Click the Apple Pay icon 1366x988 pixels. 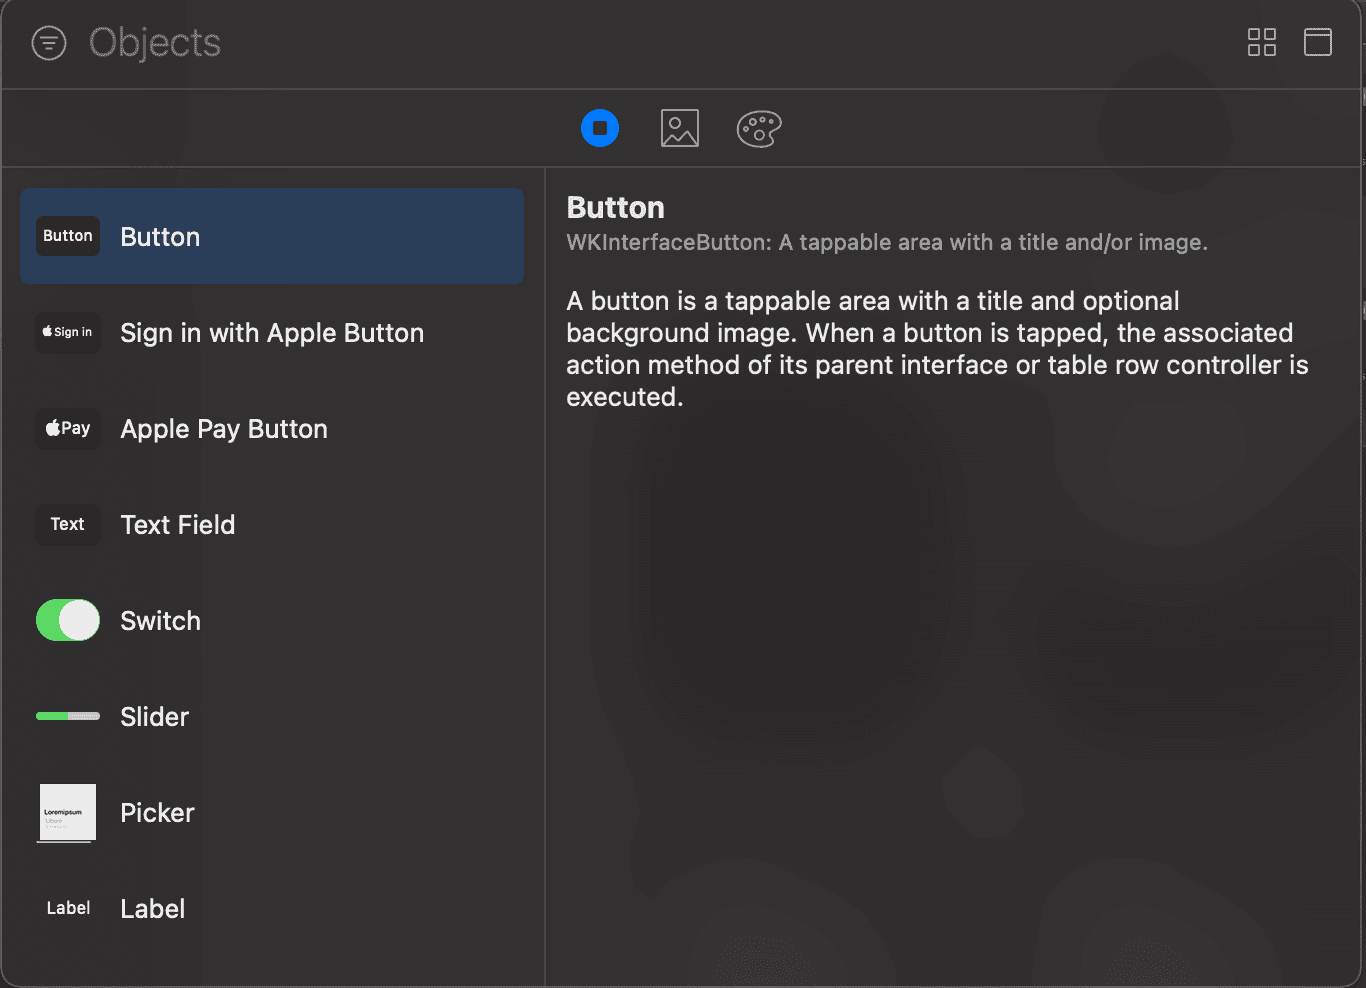point(68,428)
